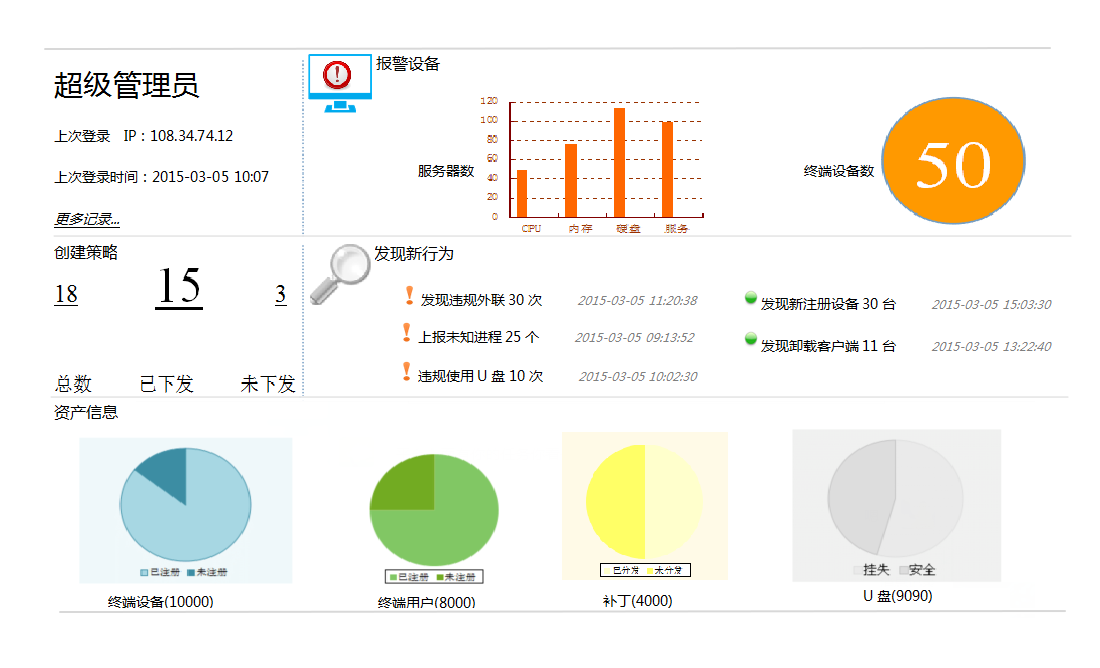Click green dot beside 发现新注册设备
Image resolution: width=1100 pixels, height=668 pixels.
(751, 298)
